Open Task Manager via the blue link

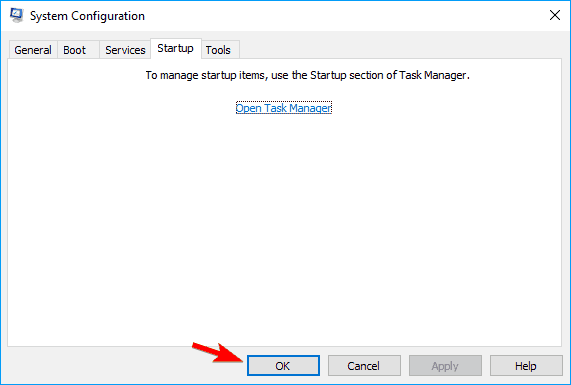(x=284, y=108)
